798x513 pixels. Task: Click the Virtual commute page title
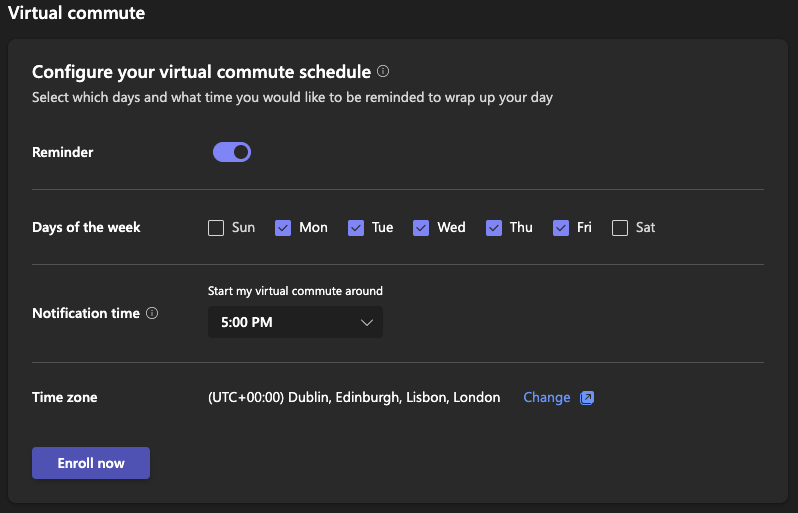76,14
